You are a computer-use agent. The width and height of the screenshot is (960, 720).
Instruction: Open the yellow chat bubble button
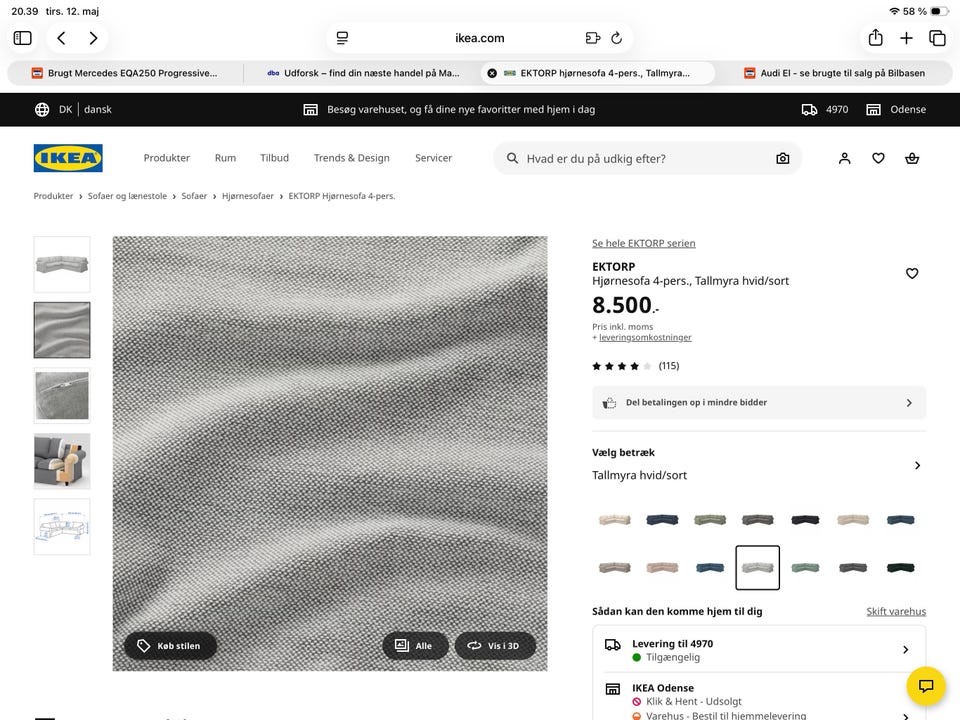click(926, 686)
